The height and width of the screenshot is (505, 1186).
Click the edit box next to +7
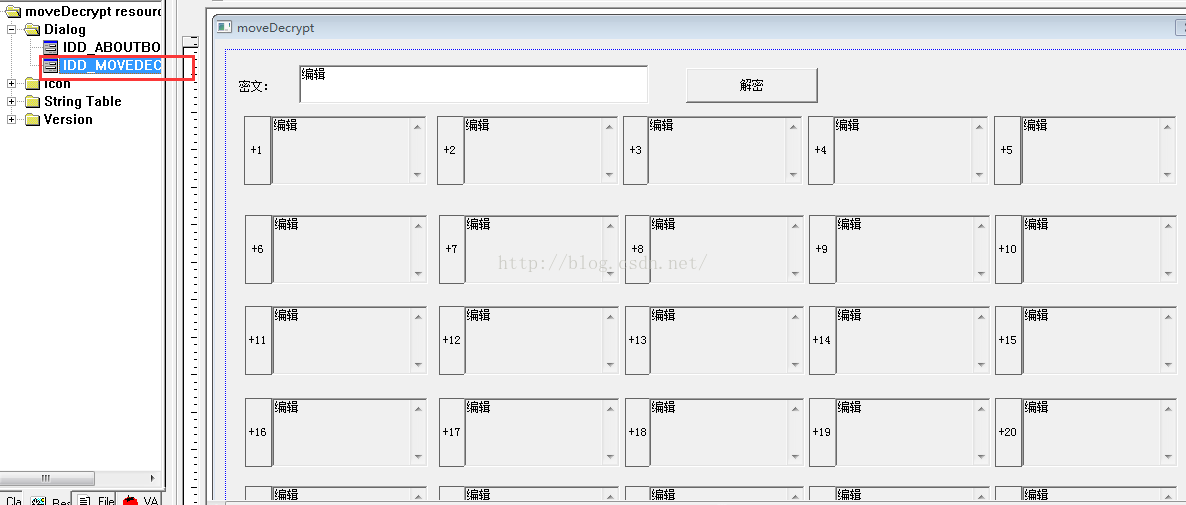(x=542, y=249)
